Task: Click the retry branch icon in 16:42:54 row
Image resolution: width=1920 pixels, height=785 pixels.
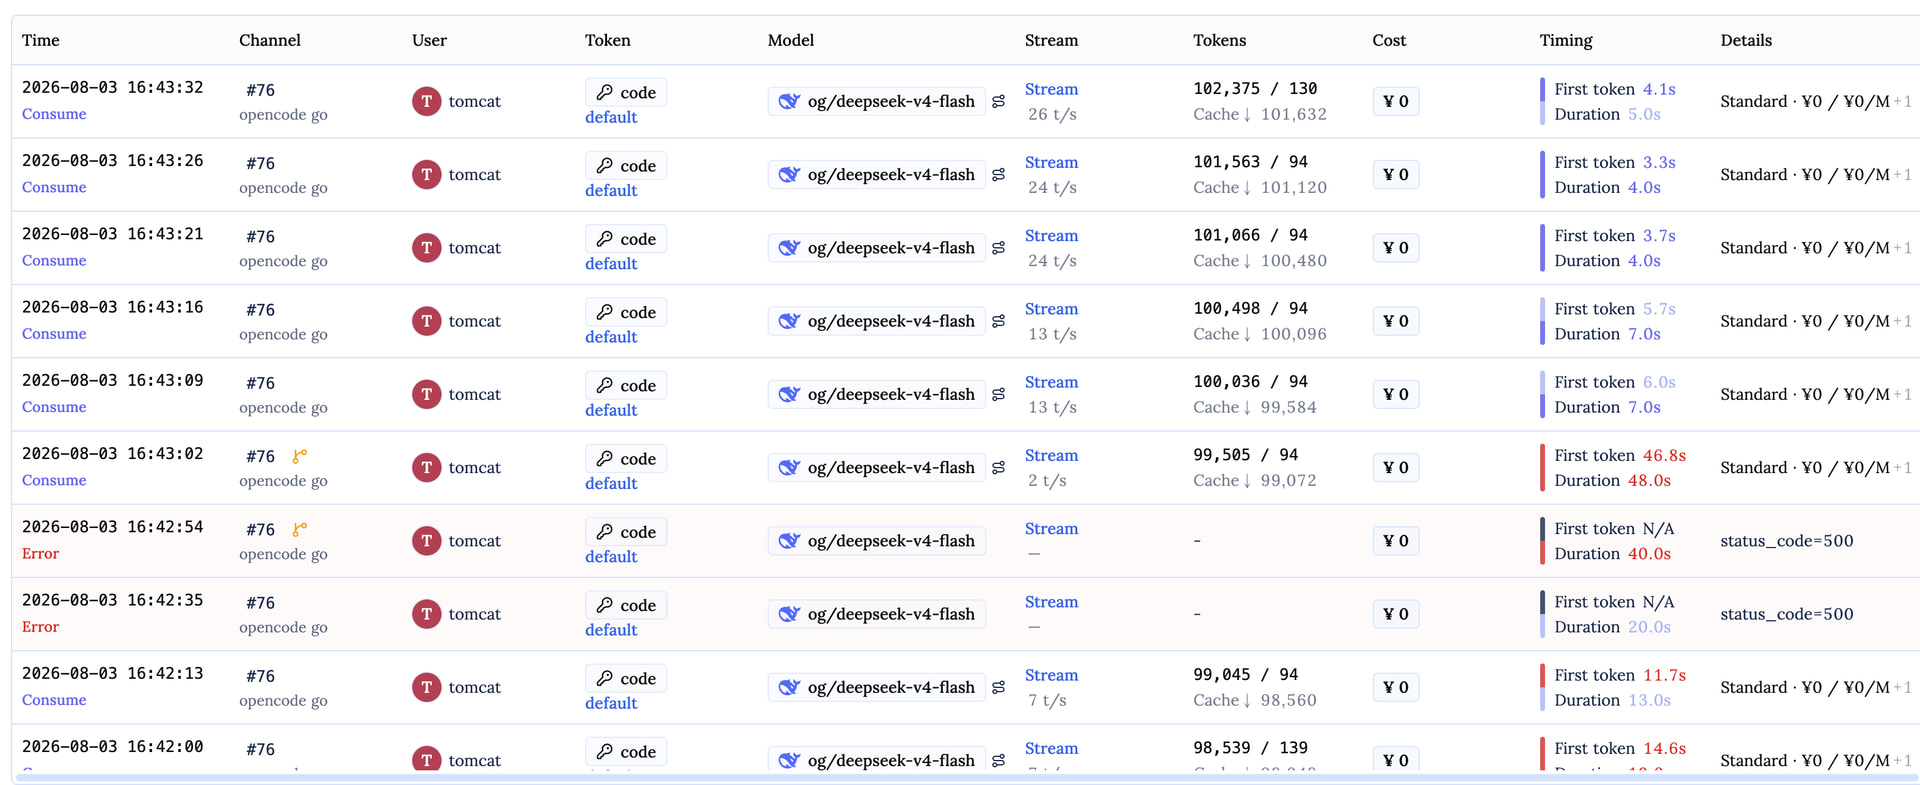Action: (299, 529)
